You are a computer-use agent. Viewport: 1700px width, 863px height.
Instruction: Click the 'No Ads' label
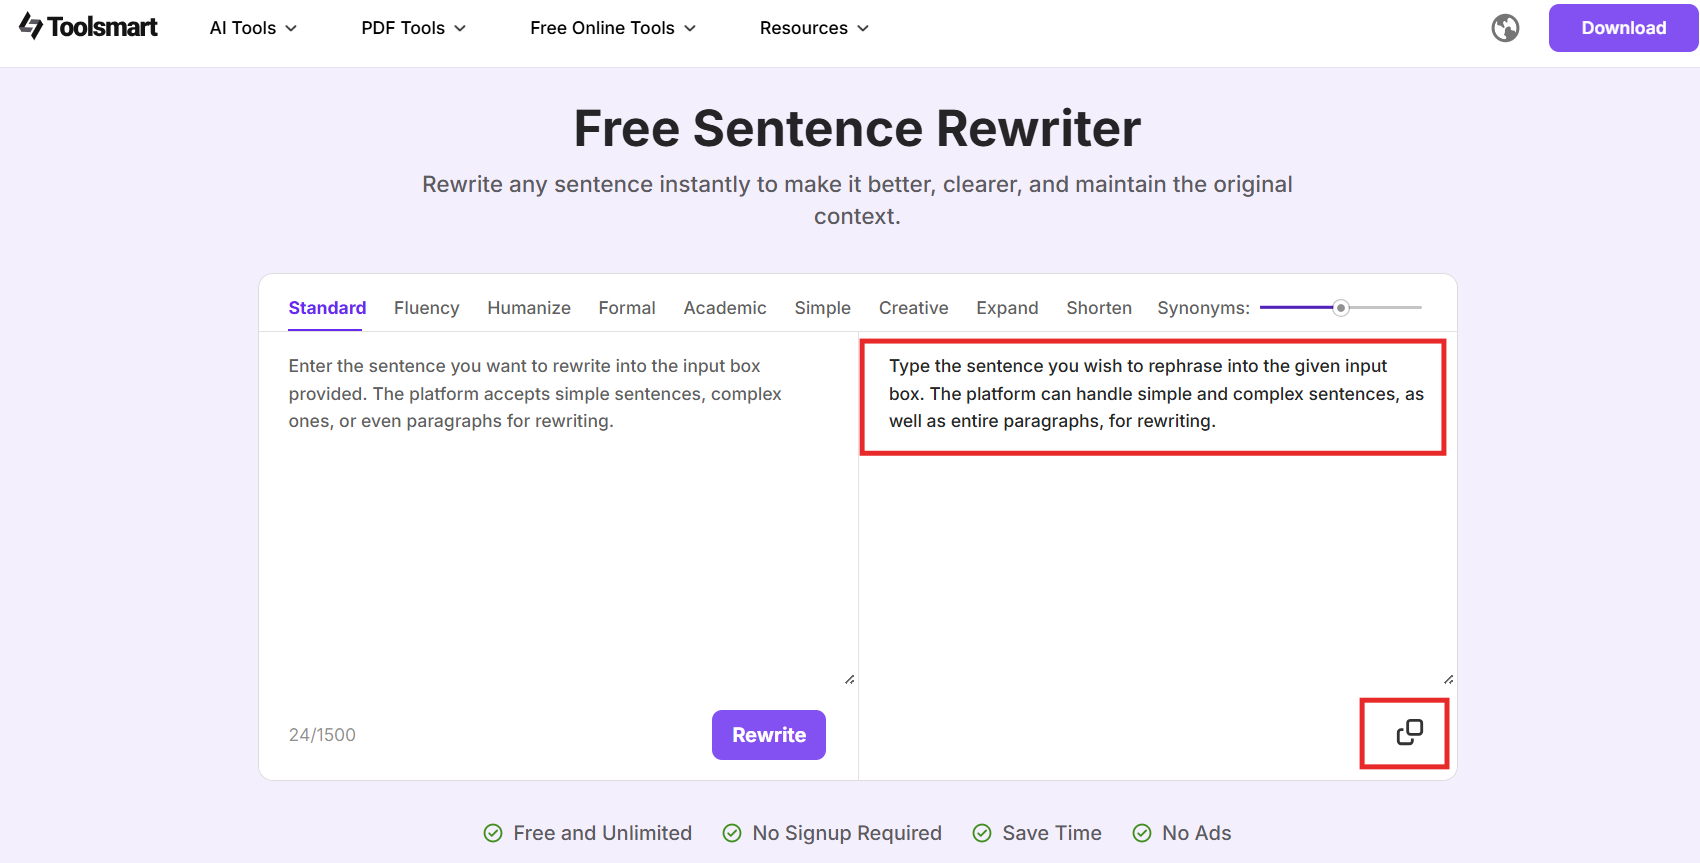[1196, 833]
